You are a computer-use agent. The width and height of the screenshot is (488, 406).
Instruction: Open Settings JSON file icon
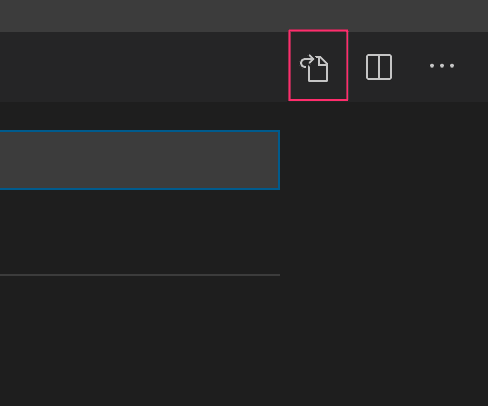314,68
